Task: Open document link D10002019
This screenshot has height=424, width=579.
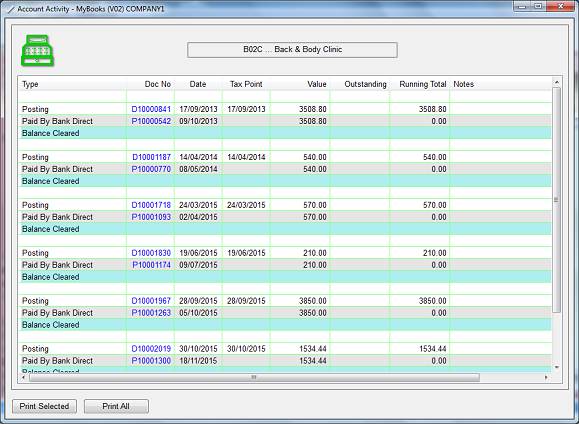Action: tap(151, 349)
